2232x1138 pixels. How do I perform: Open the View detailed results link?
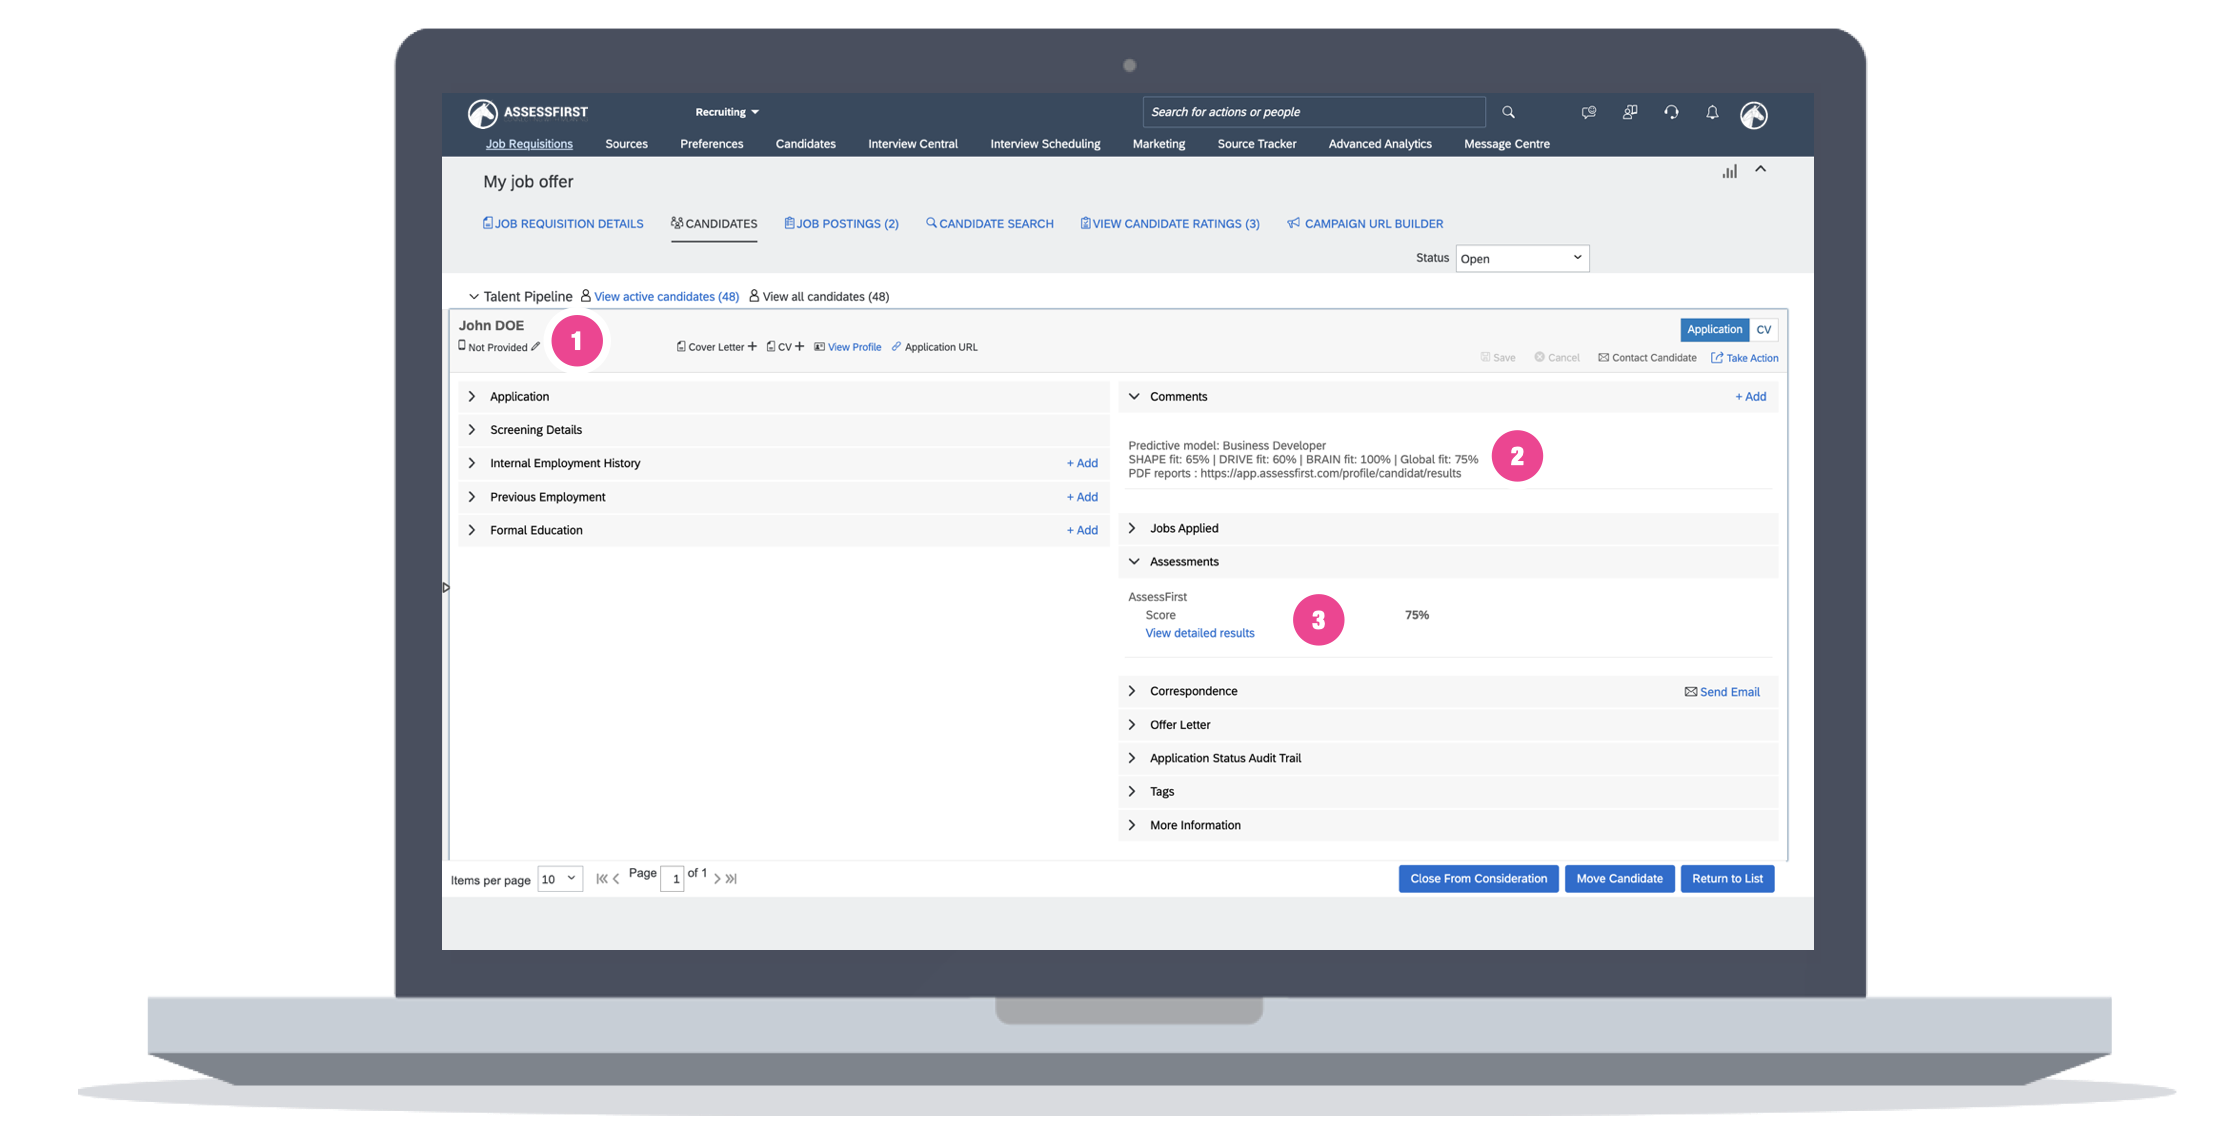coord(1199,633)
